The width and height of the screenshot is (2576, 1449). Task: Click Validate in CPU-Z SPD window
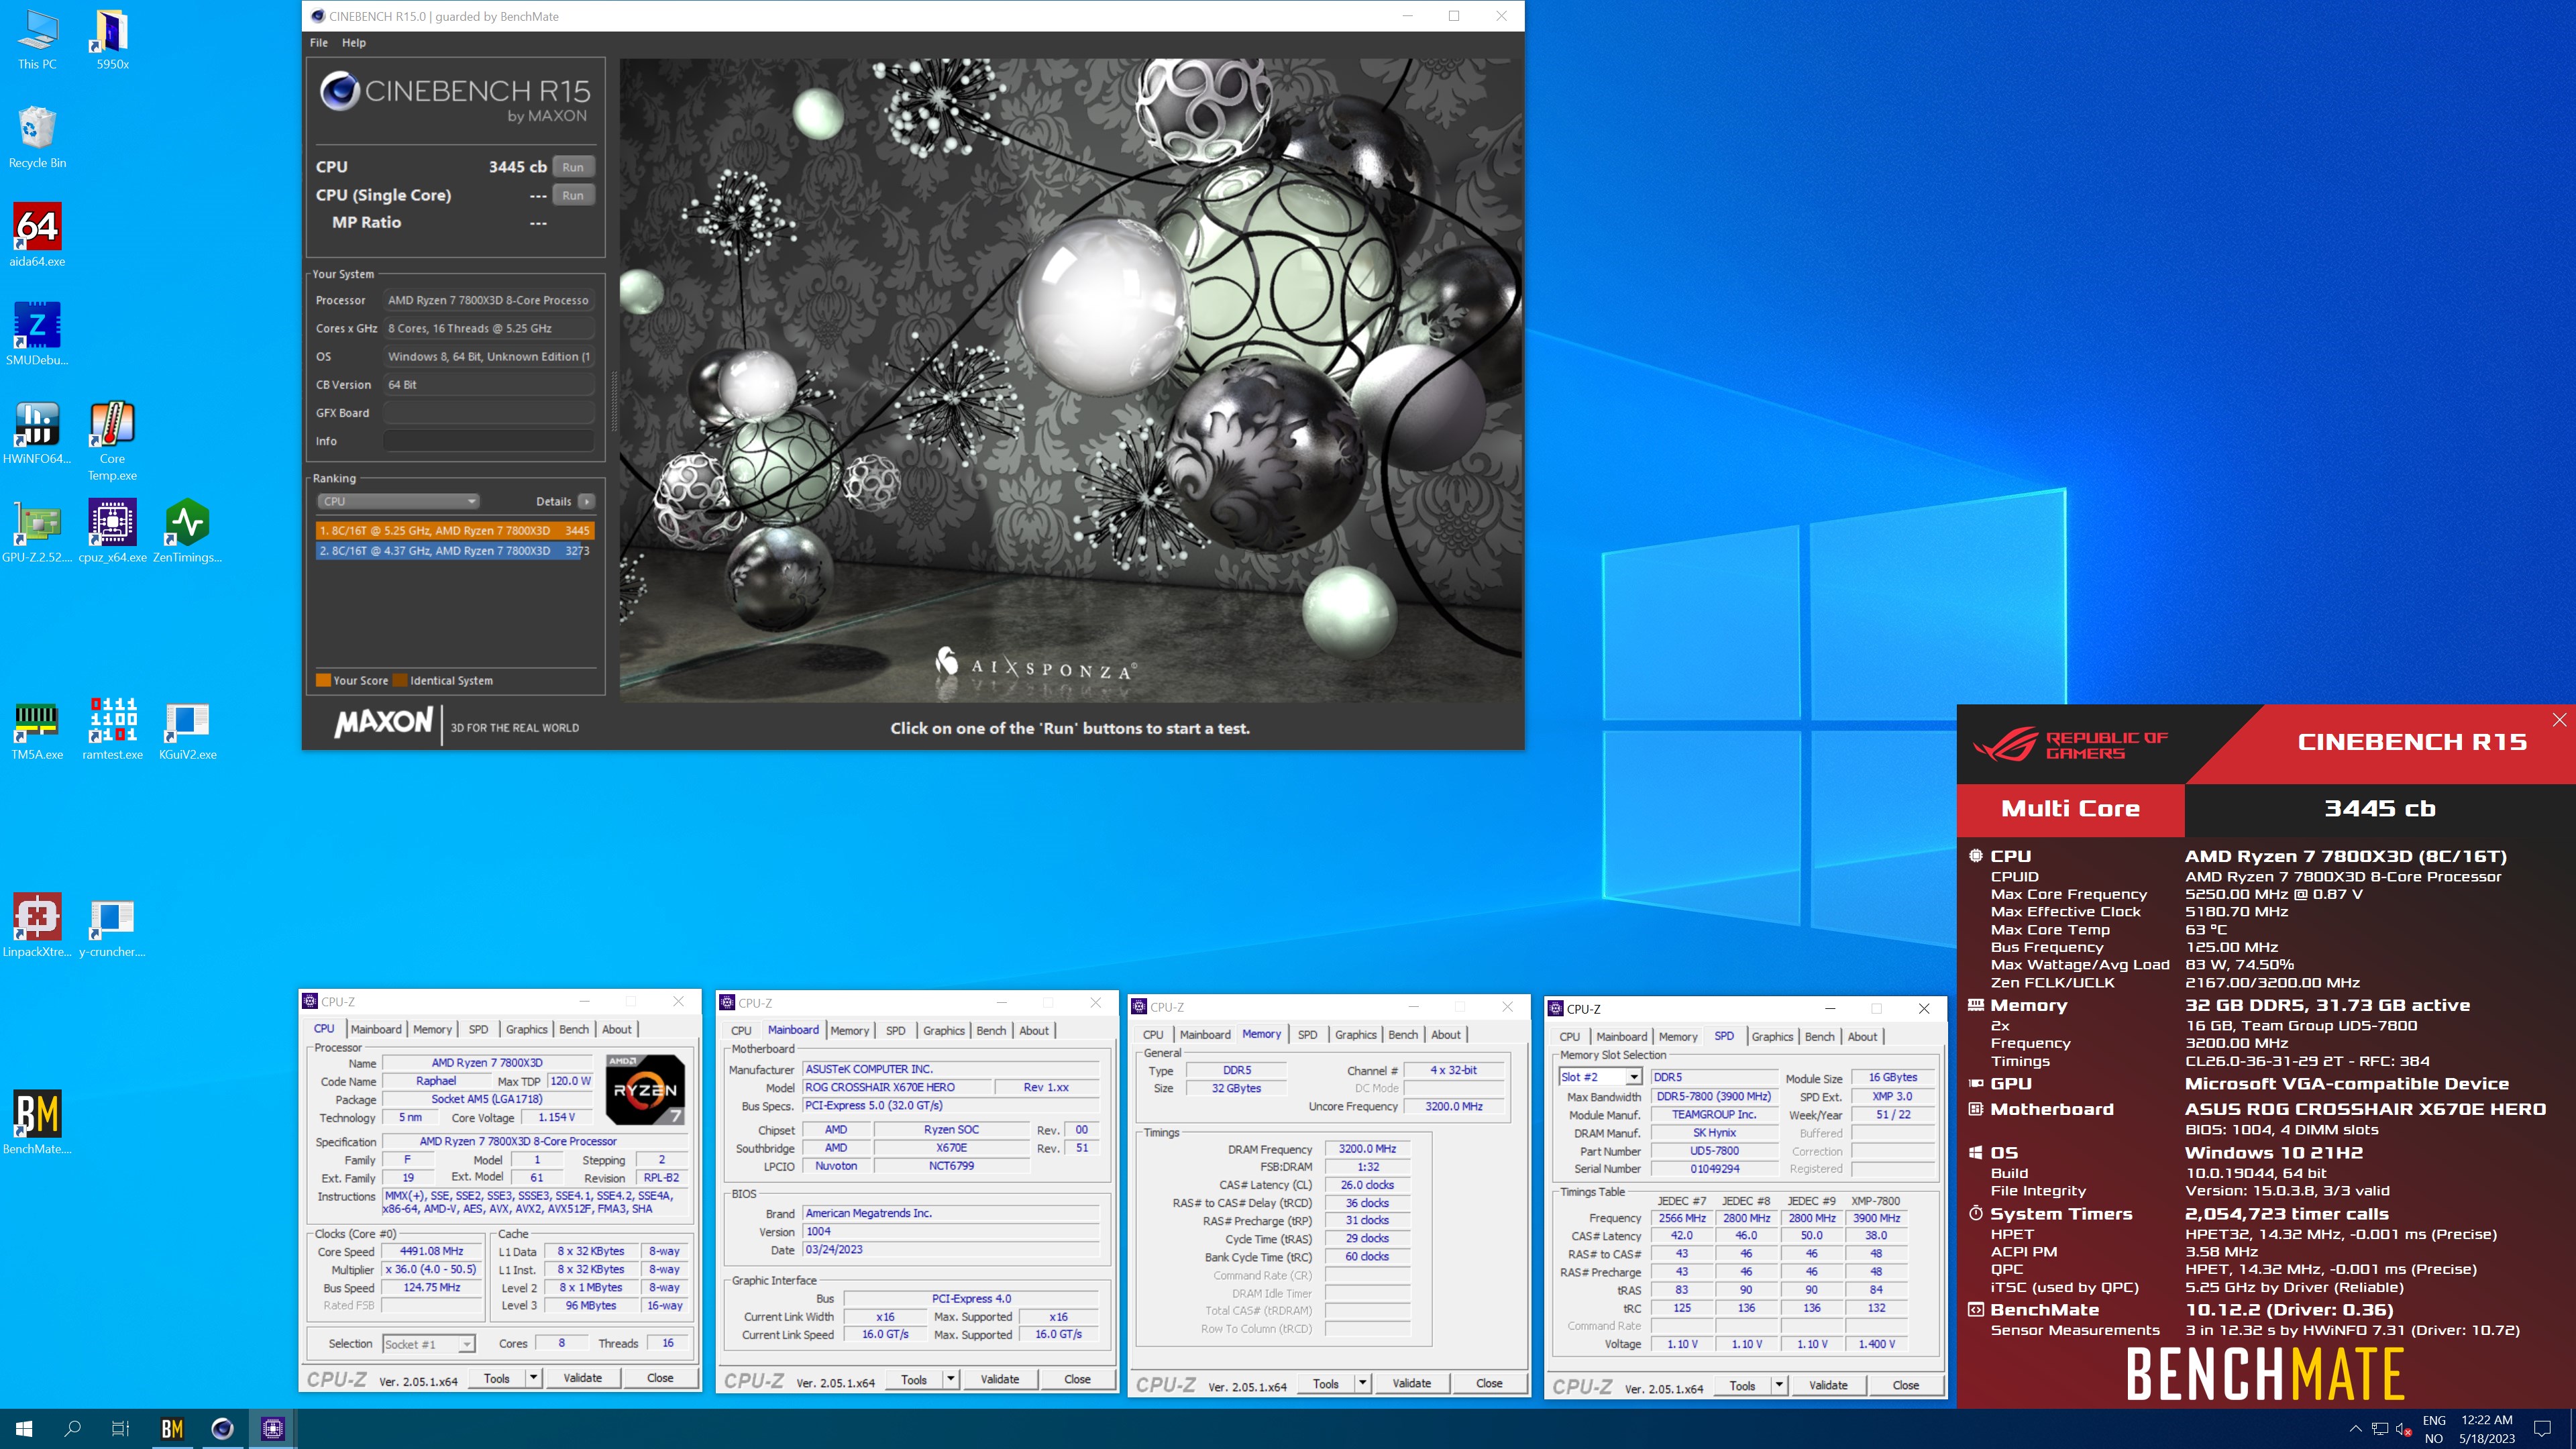coord(1828,1386)
